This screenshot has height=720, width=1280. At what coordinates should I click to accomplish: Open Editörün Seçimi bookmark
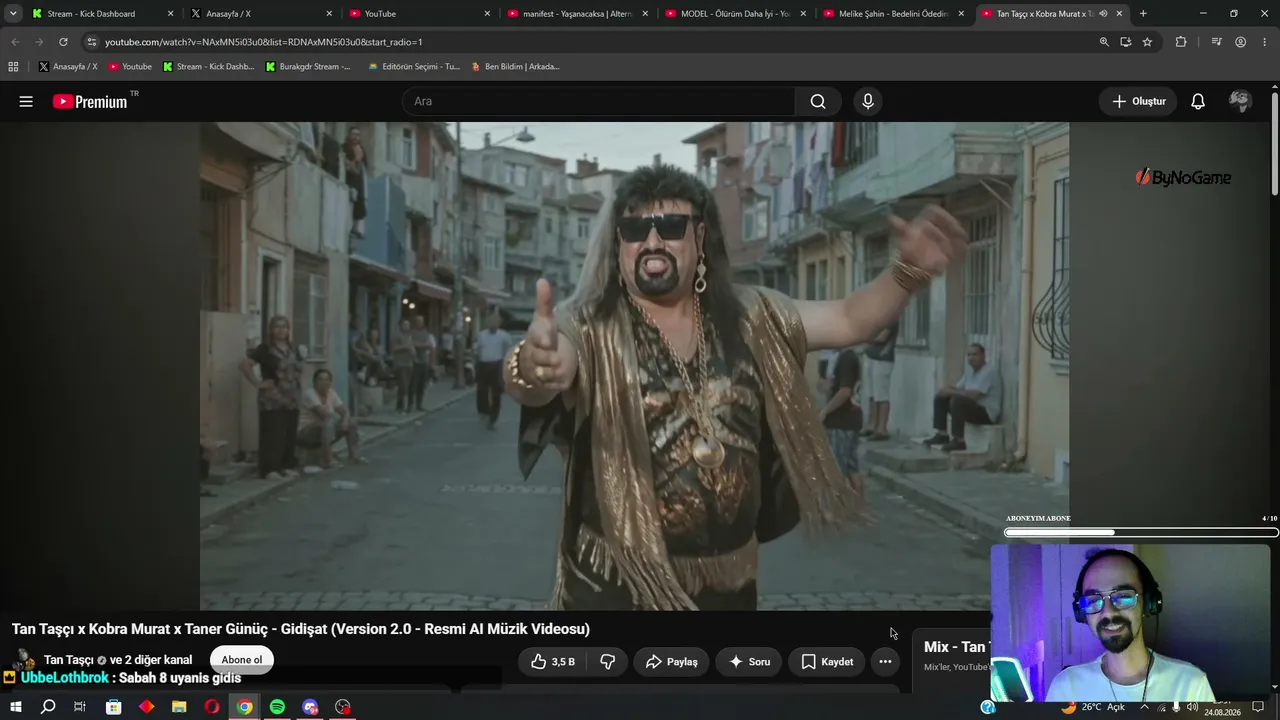pyautogui.click(x=414, y=67)
